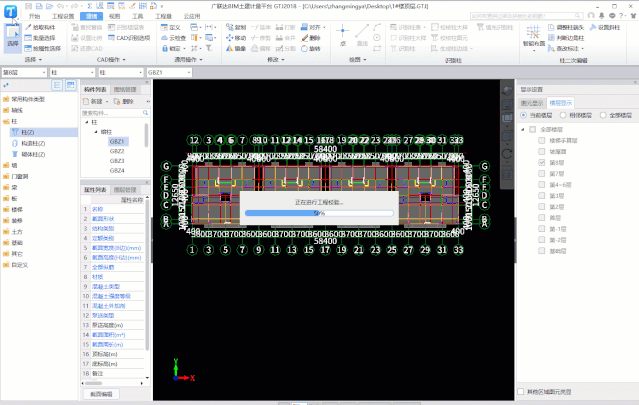Screen dimensions: 639x405
Task: Select the current floor (当前楼层) radio button
Action: click(x=522, y=116)
